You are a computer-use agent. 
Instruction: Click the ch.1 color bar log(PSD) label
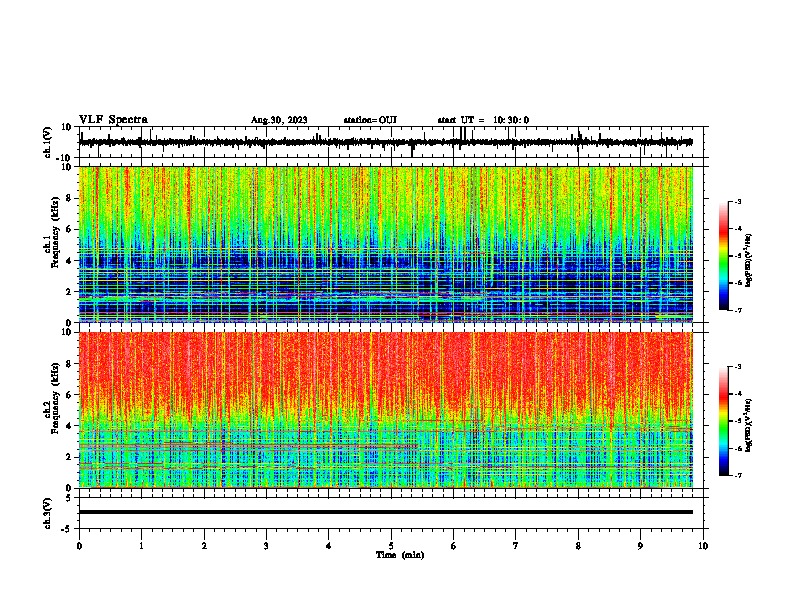pos(749,261)
